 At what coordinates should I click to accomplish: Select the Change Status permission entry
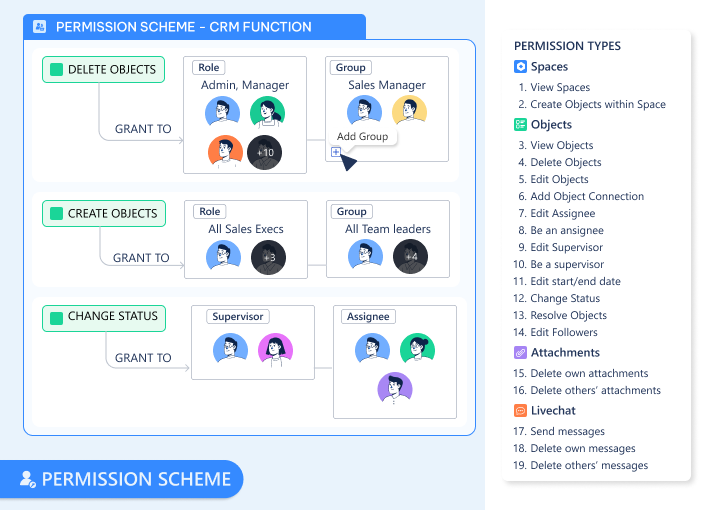pyautogui.click(x=564, y=298)
